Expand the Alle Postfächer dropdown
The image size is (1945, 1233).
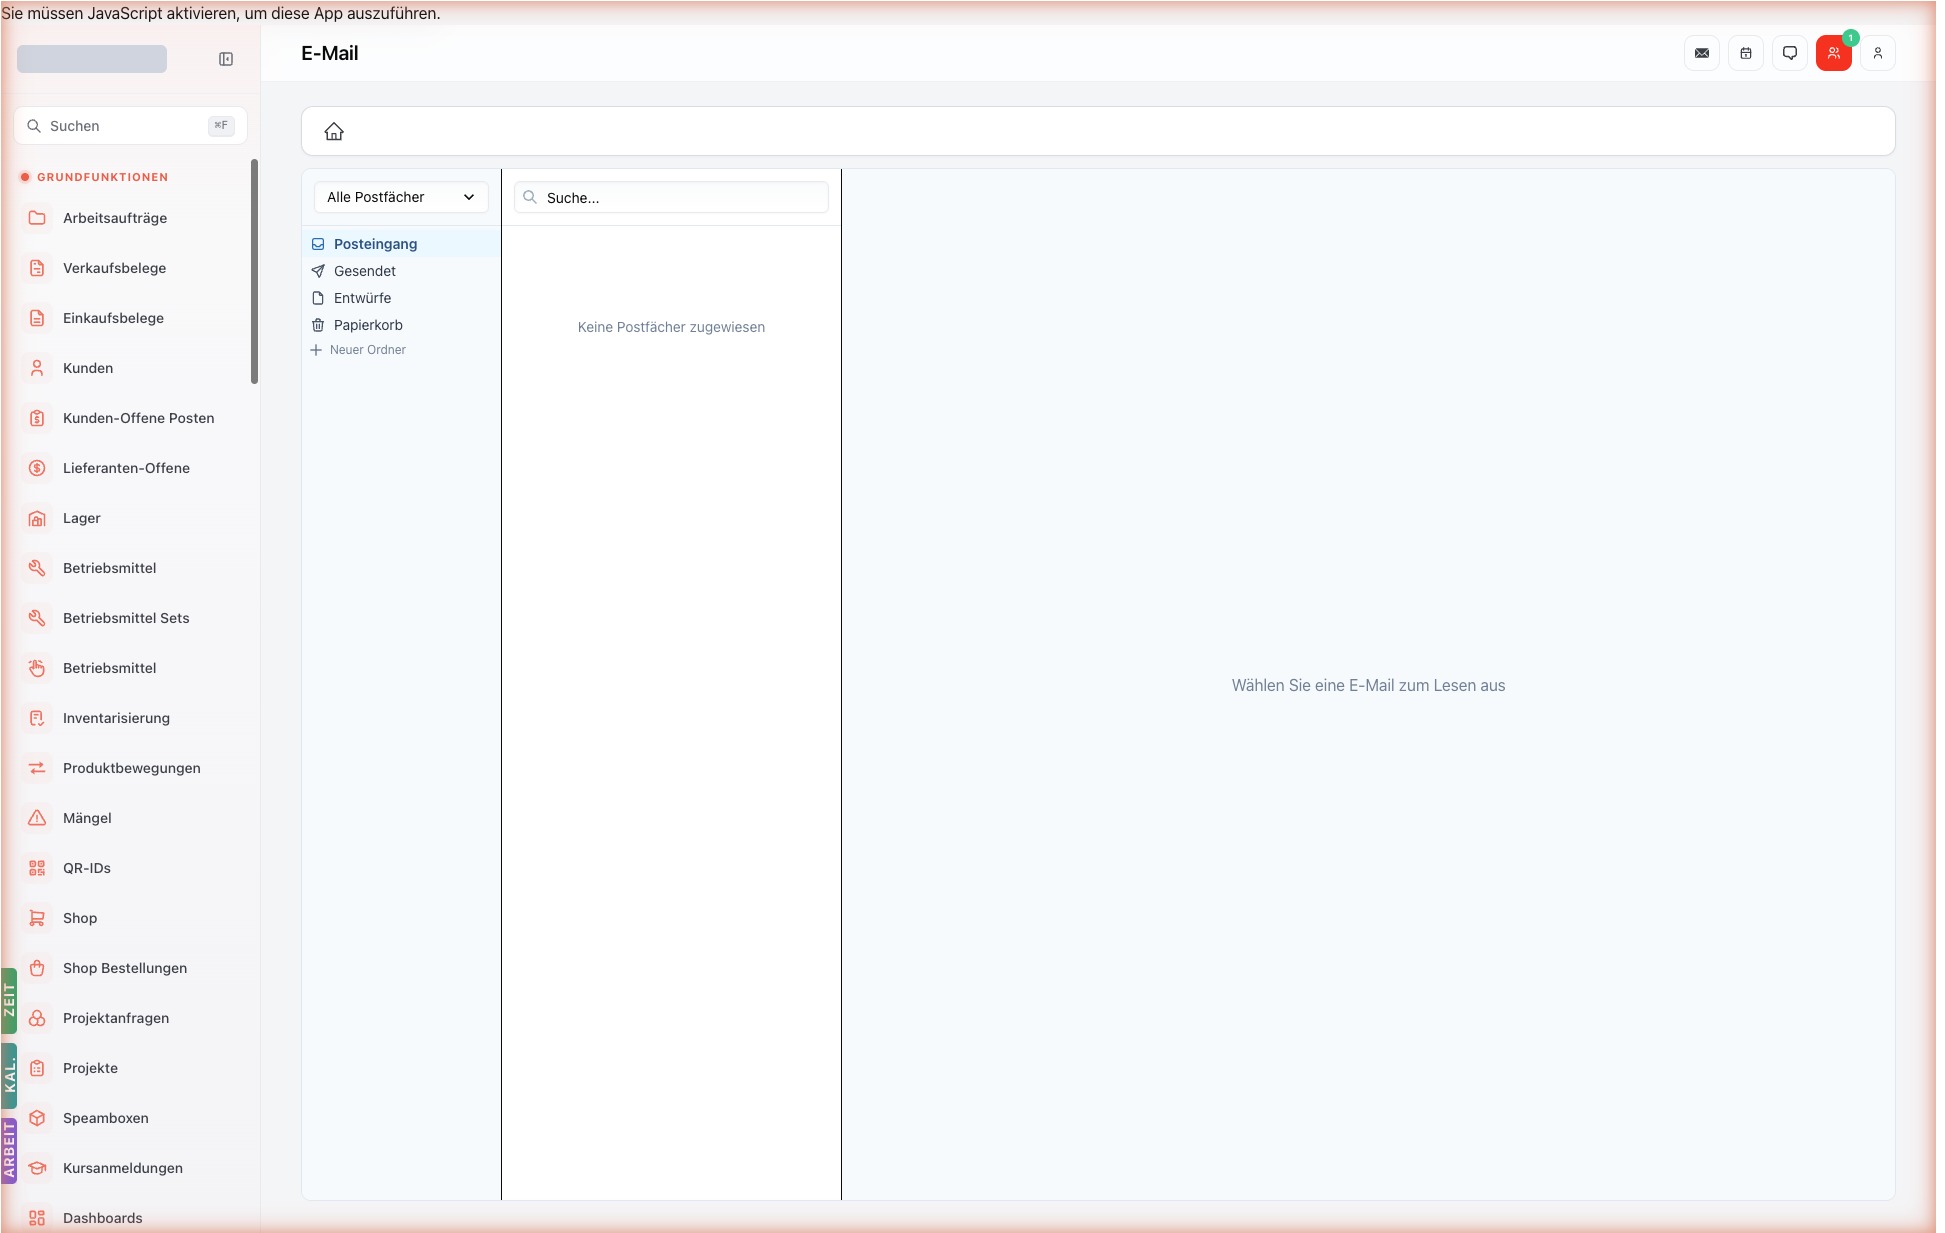[401, 197]
